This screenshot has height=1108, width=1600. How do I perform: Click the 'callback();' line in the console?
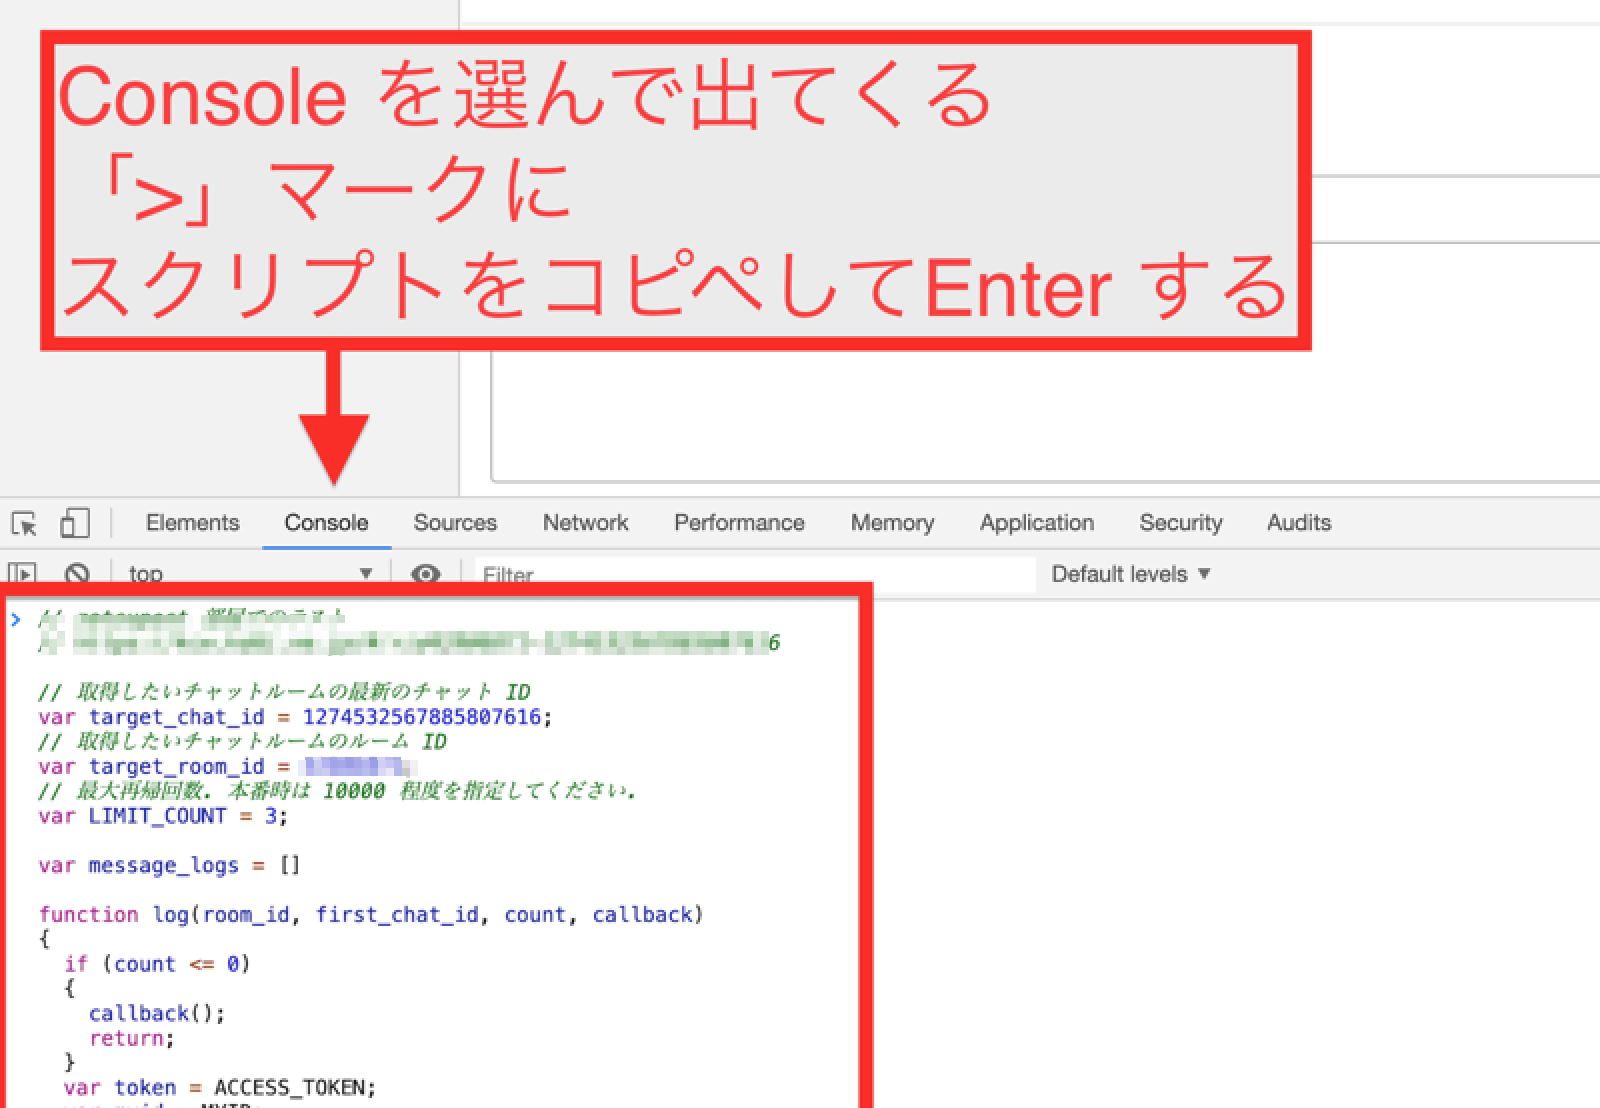157,1013
